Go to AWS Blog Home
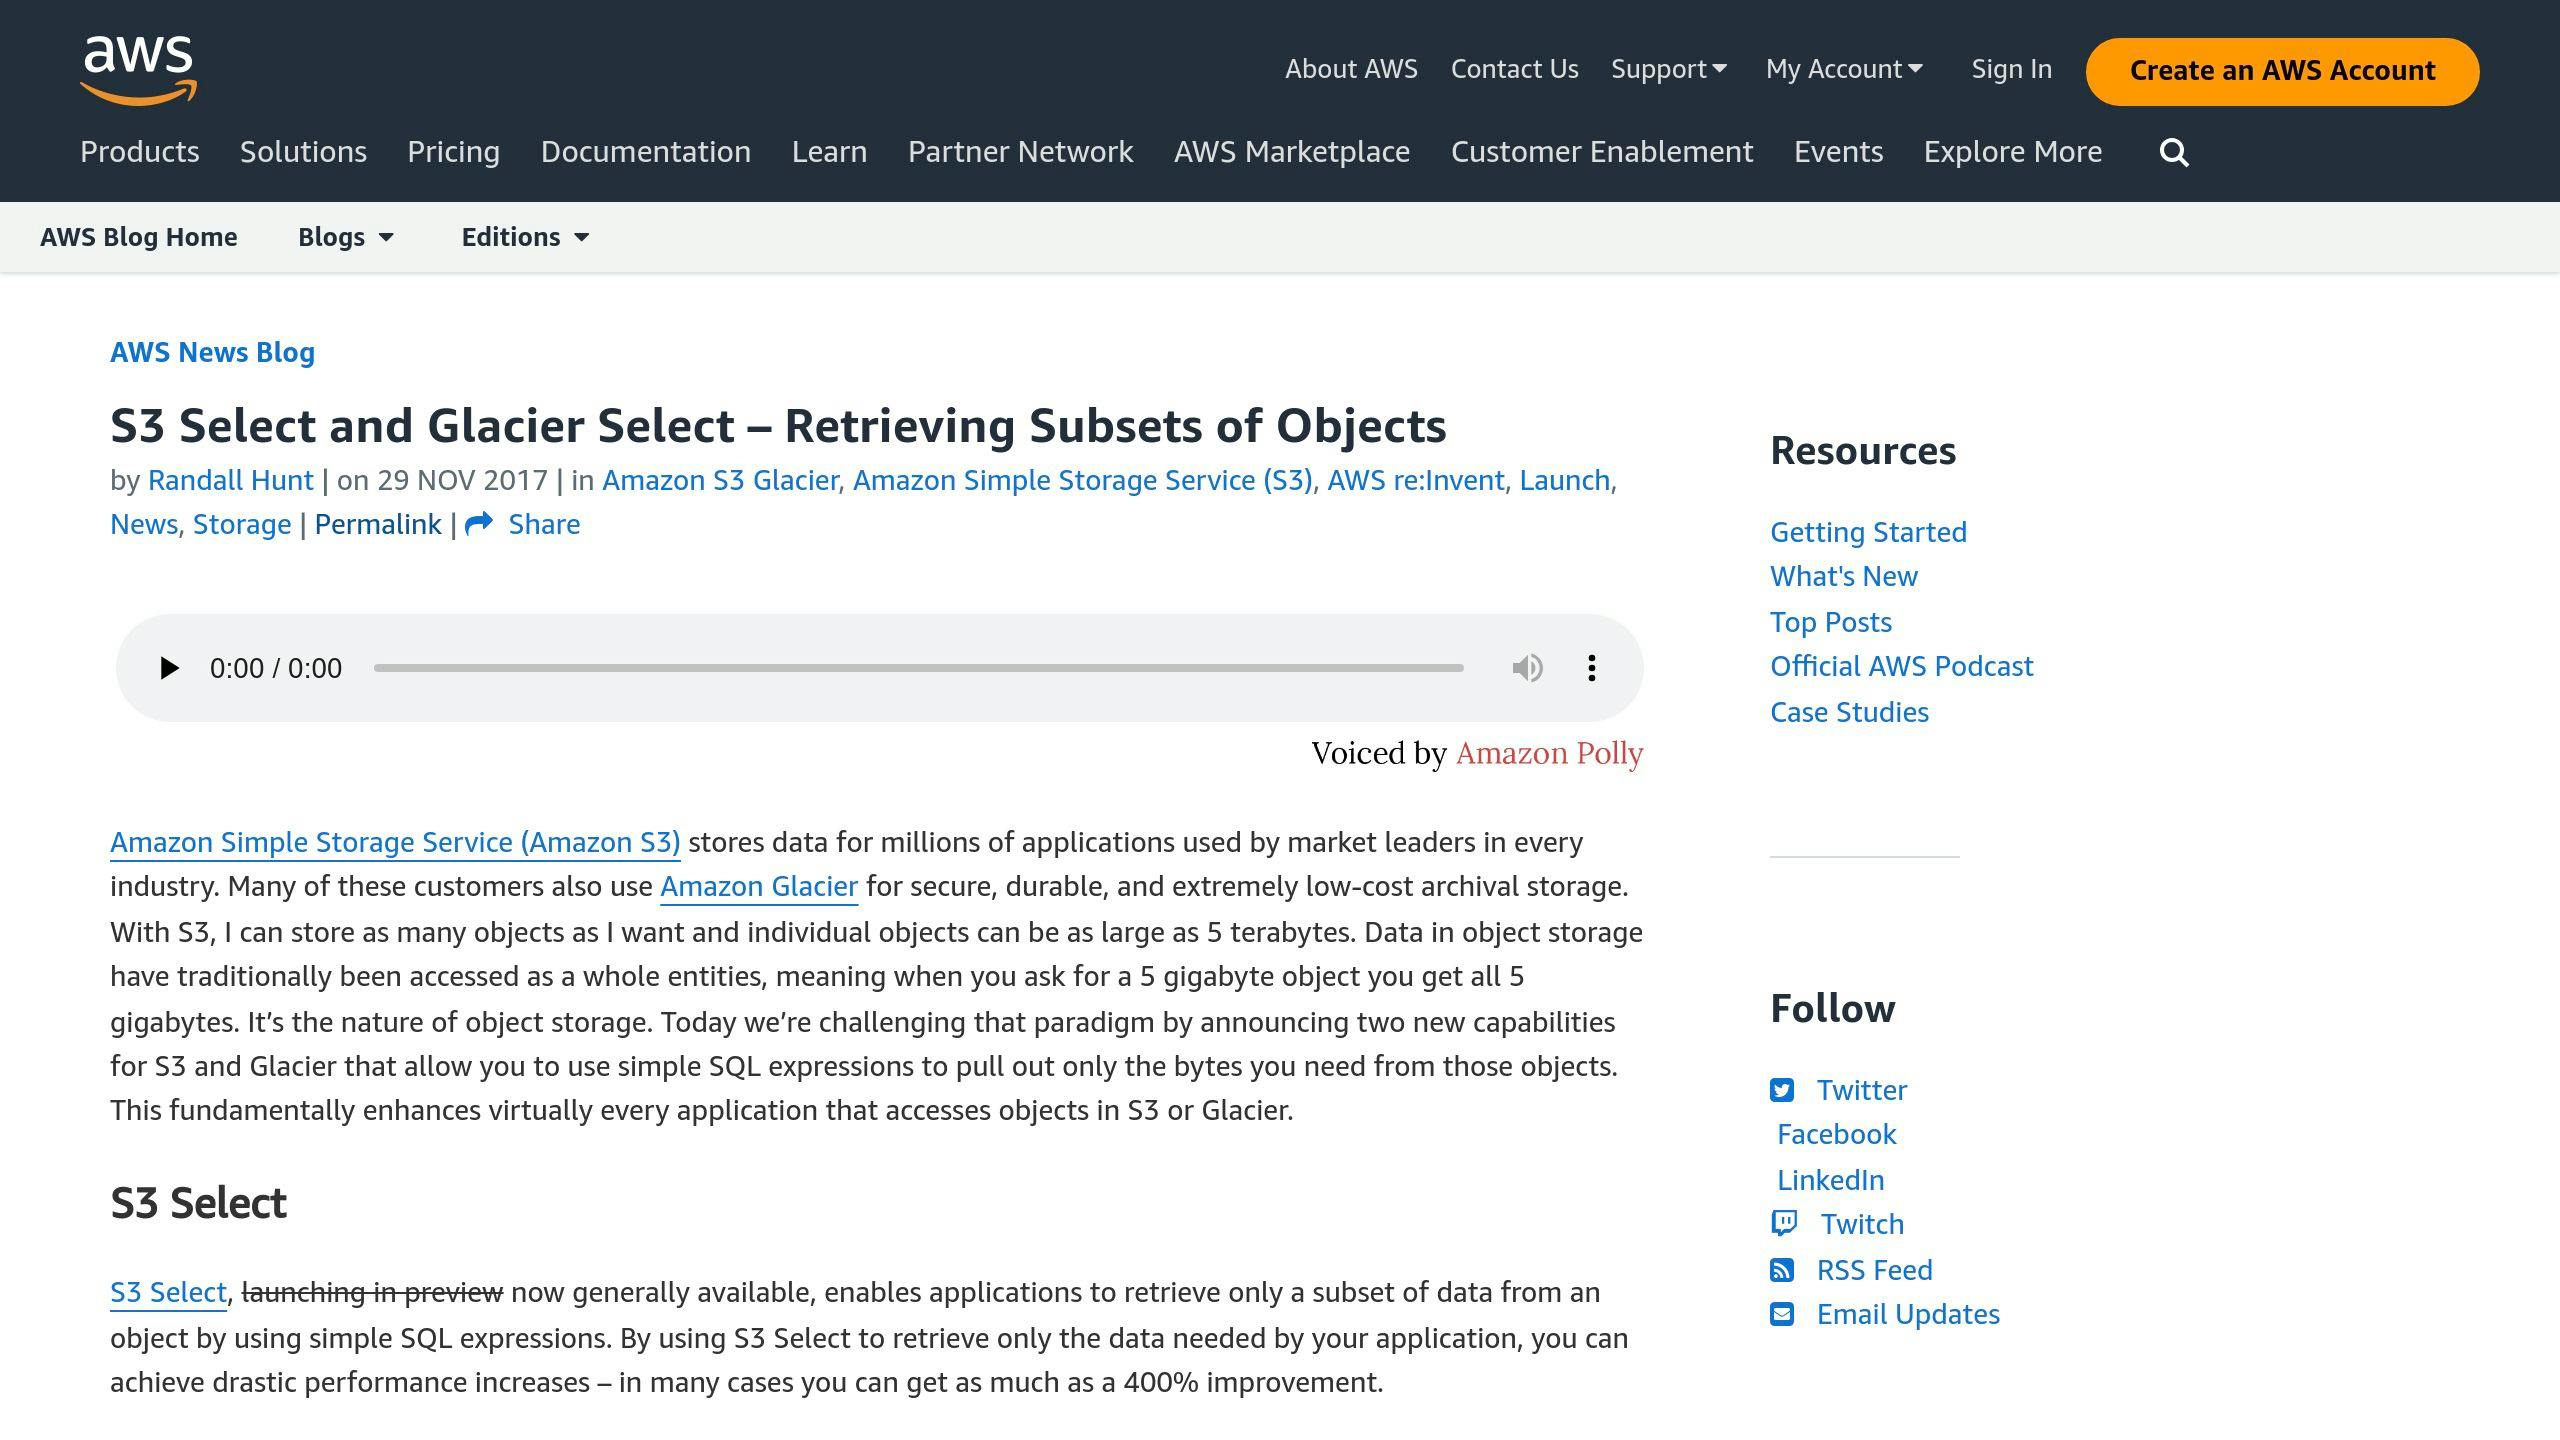This screenshot has width=2560, height=1440. (x=139, y=237)
